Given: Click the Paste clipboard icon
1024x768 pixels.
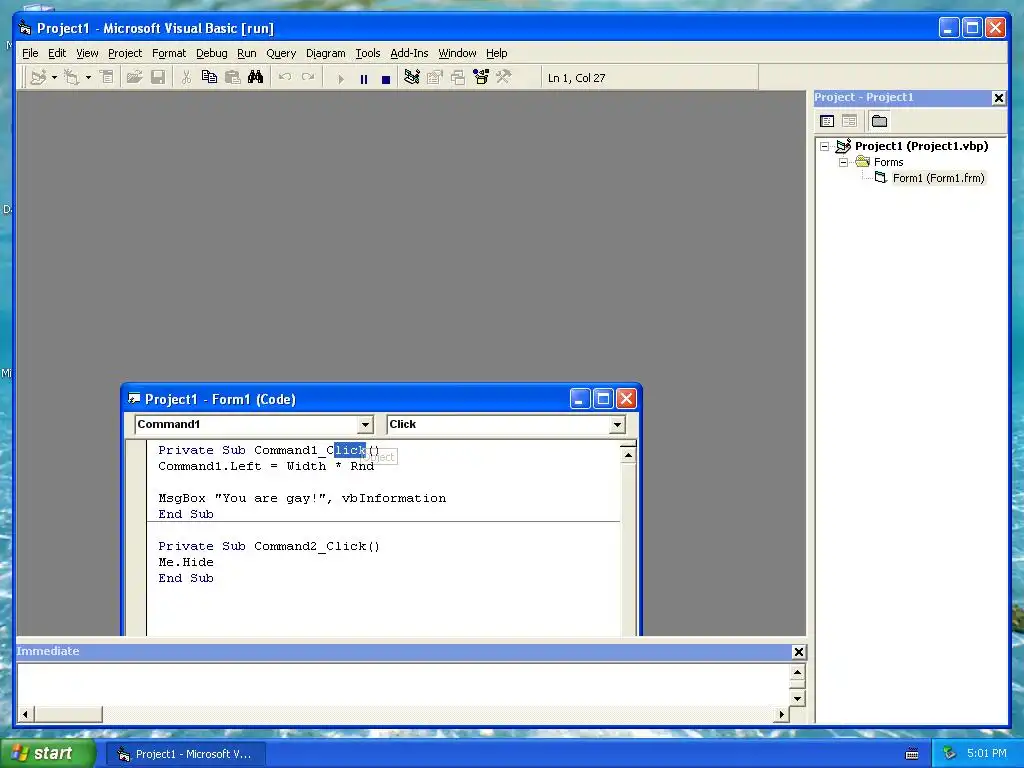Looking at the screenshot, I should coord(232,78).
